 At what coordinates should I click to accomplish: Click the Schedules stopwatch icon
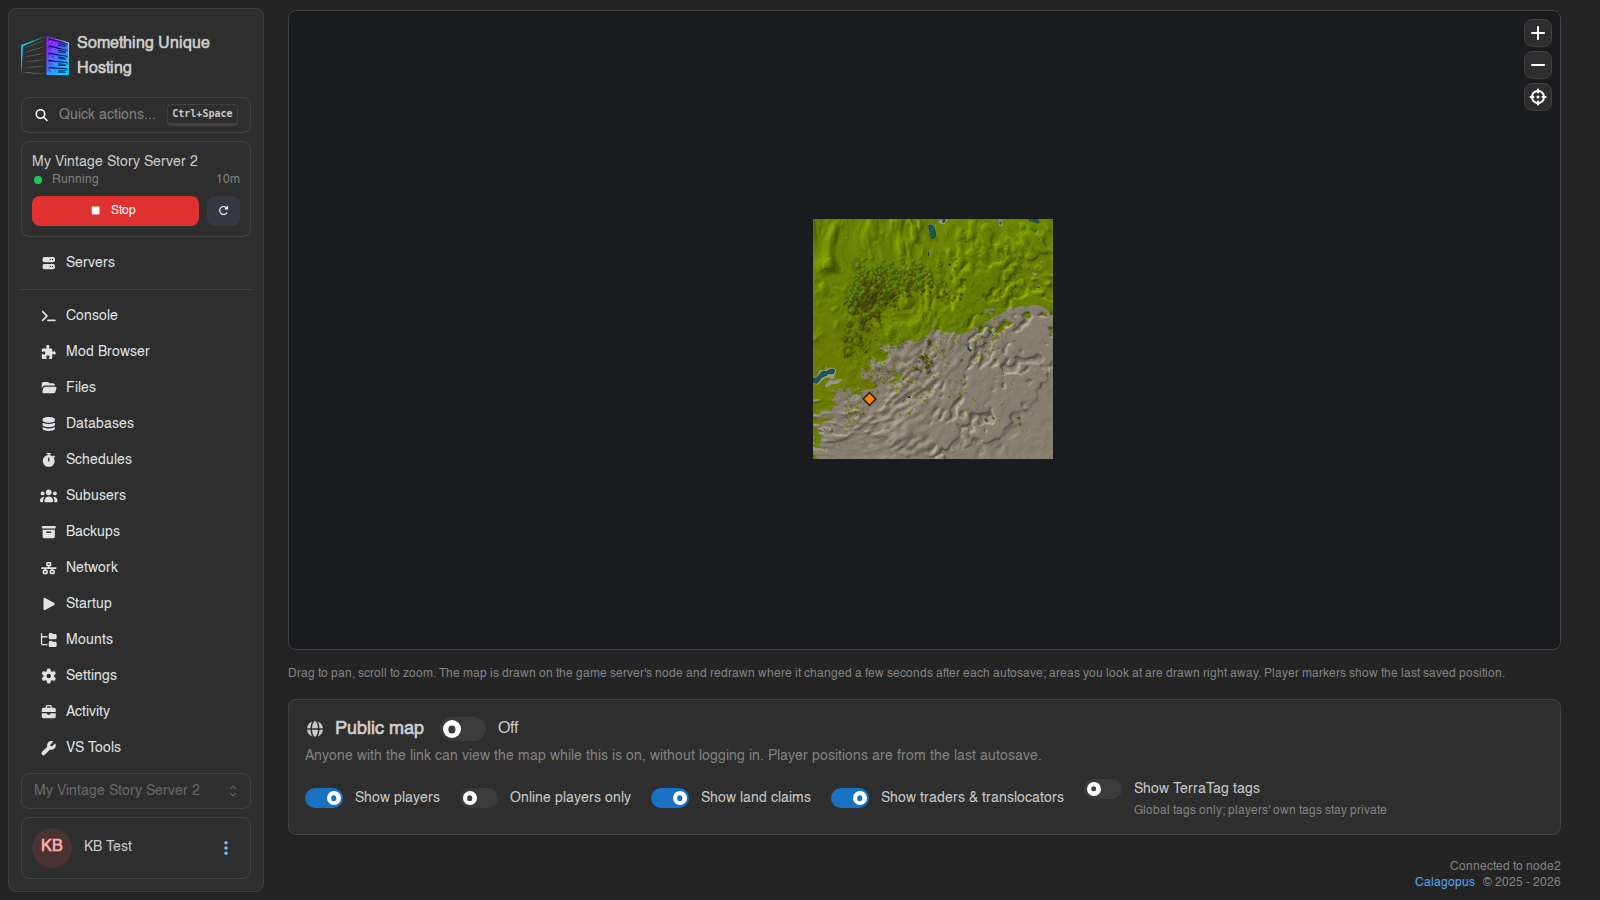click(x=48, y=460)
